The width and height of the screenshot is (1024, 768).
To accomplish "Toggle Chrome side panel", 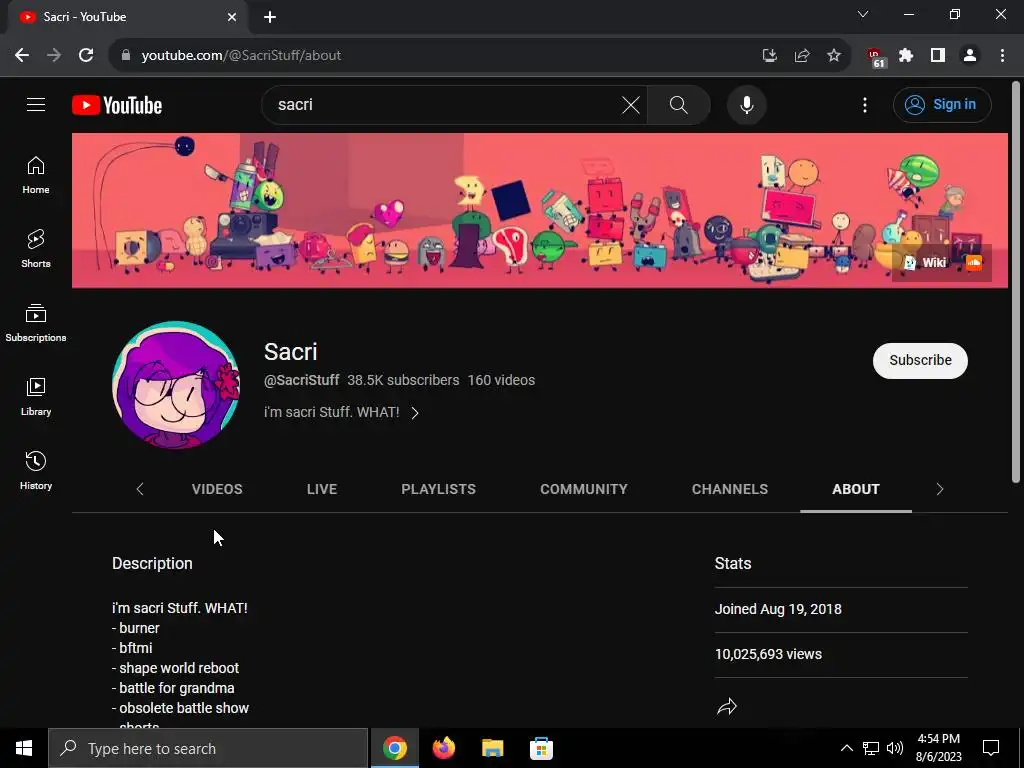I will point(938,56).
